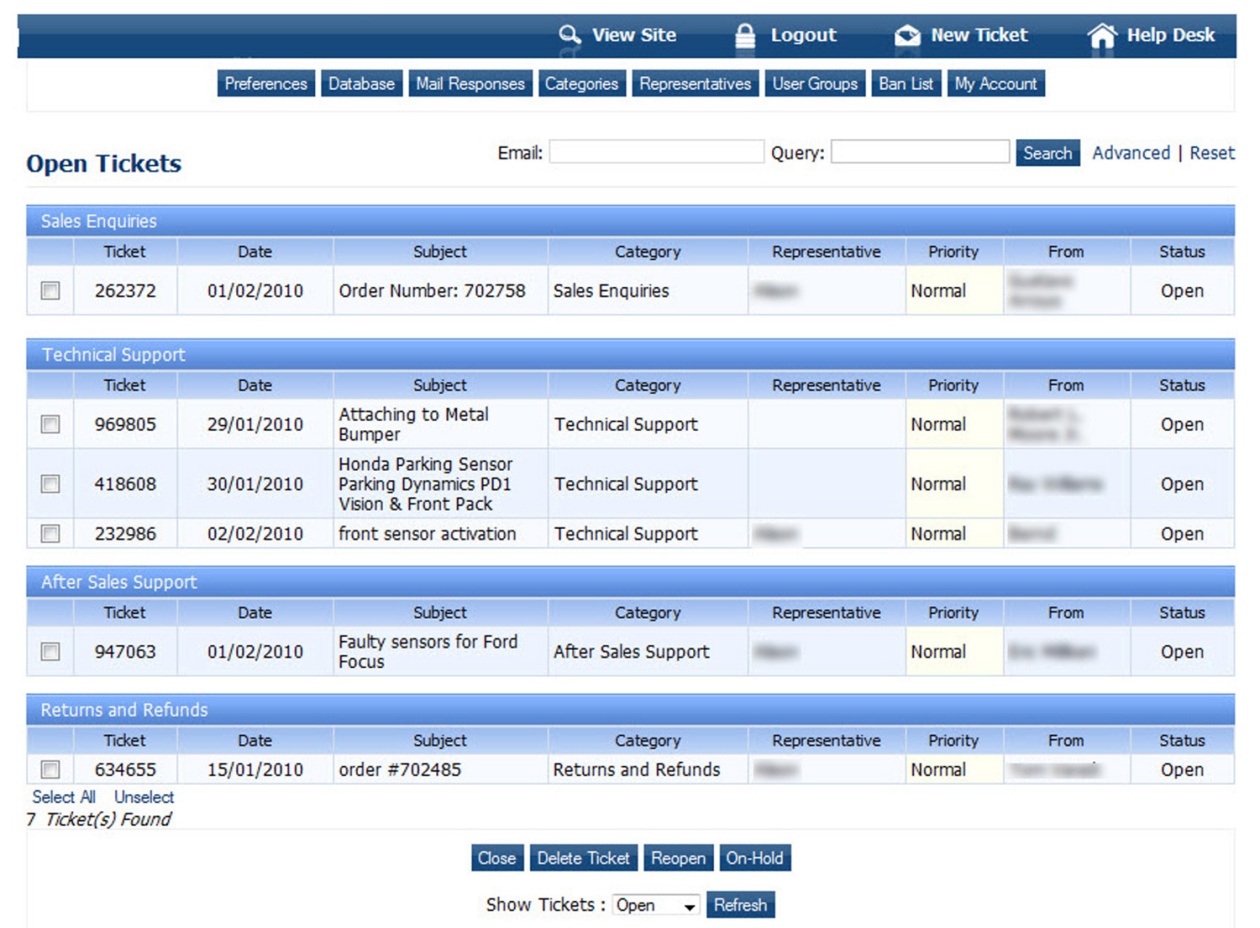Click the Delete Ticket button

(x=584, y=858)
